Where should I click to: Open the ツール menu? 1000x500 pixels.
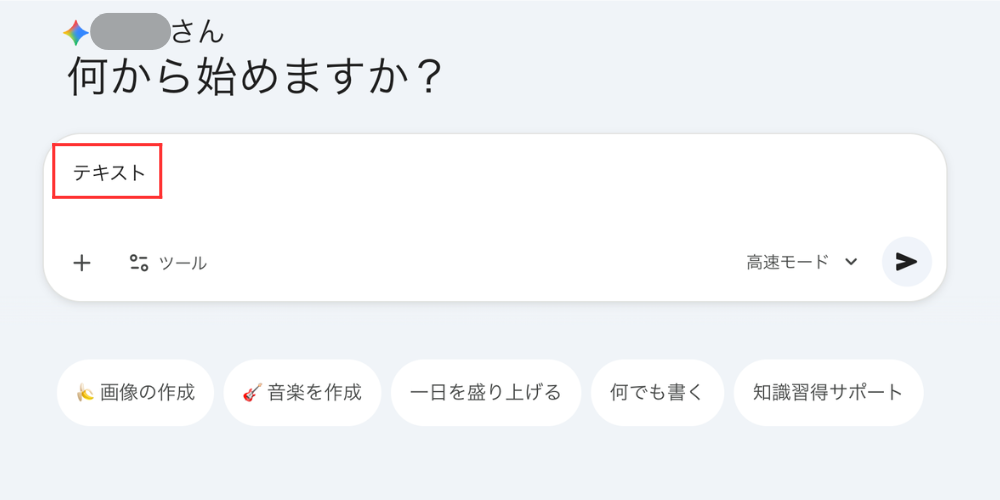[x=182, y=263]
